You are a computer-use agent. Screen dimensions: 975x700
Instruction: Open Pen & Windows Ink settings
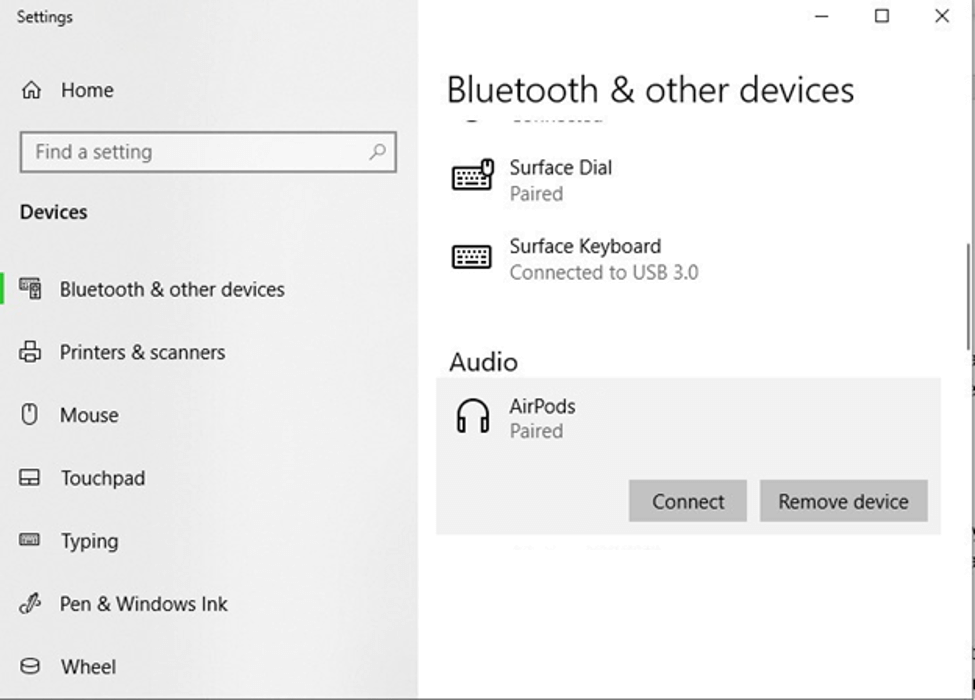click(x=144, y=604)
